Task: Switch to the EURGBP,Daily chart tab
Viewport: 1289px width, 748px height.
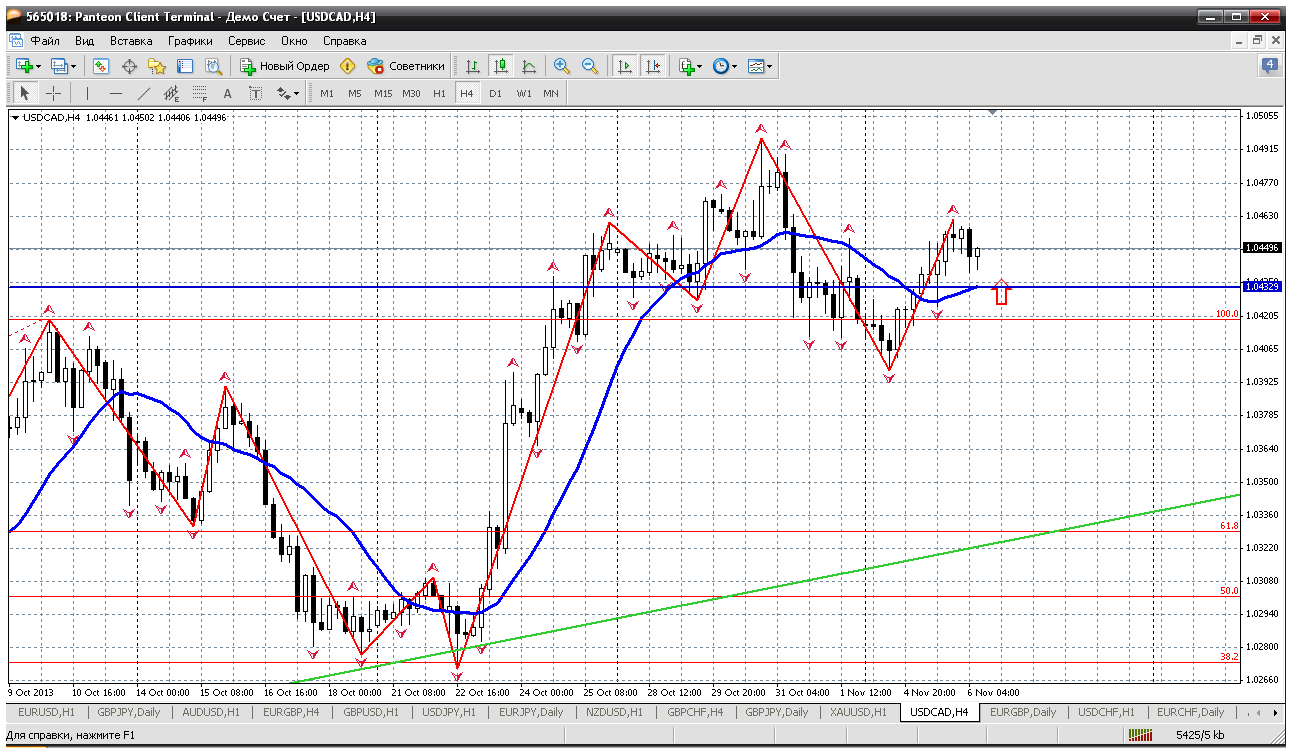Action: click(x=1023, y=713)
